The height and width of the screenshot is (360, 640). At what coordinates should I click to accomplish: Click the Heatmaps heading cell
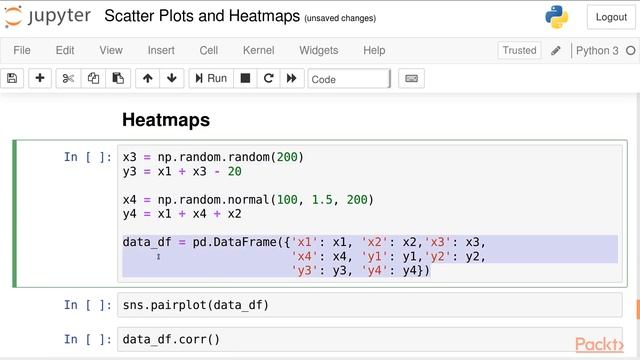[166, 120]
